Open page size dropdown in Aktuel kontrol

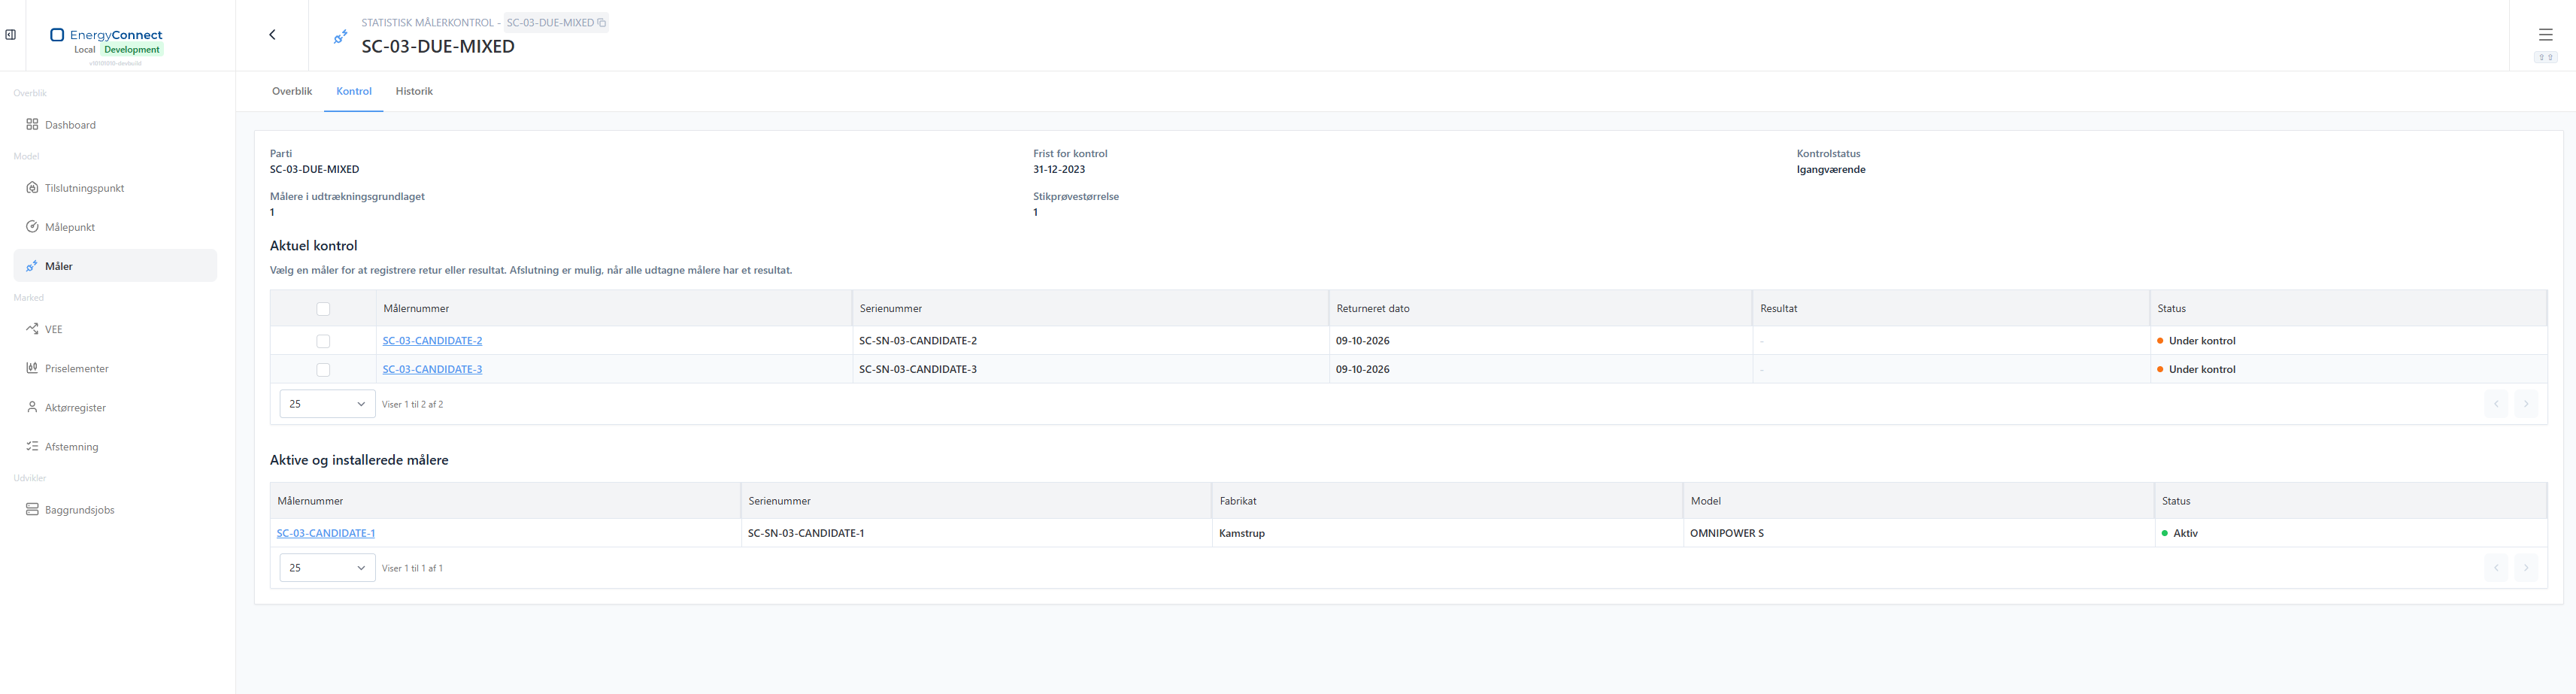click(x=327, y=404)
